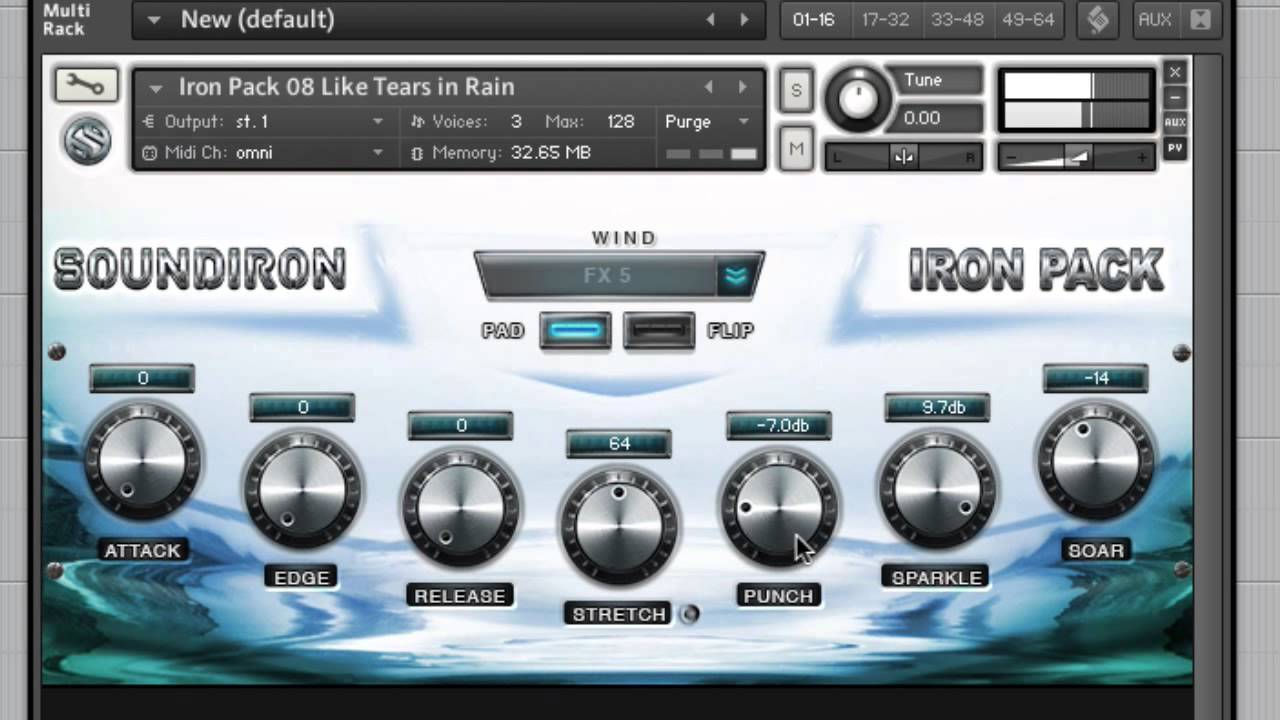
Task: Toggle the FLIP switch
Action: click(659, 330)
